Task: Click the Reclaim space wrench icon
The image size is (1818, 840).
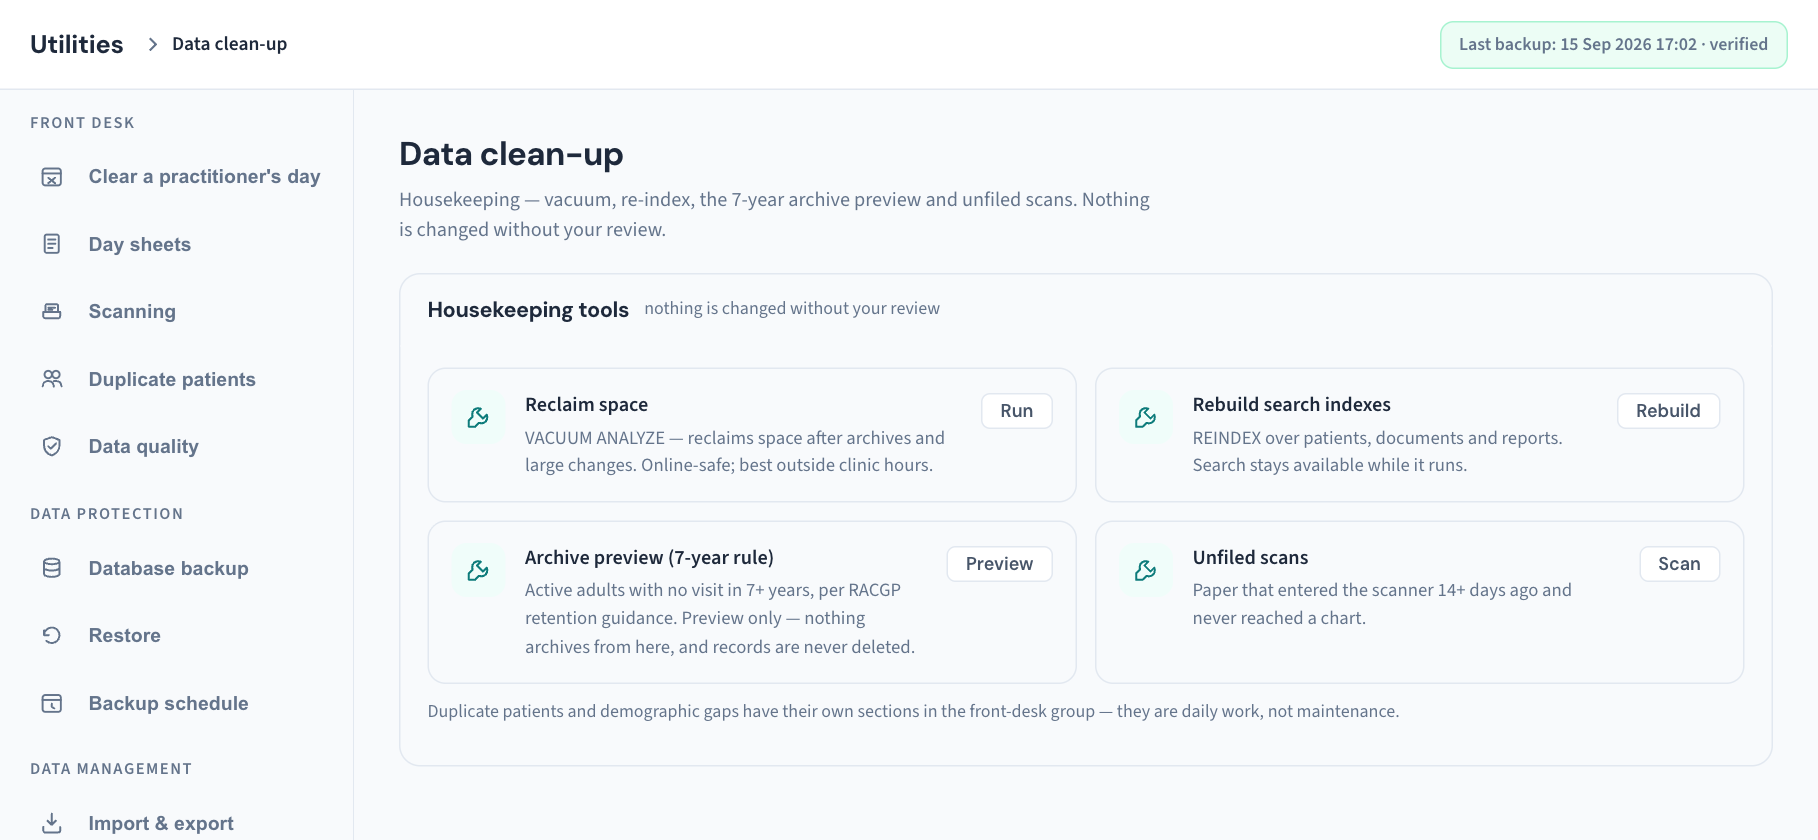Action: point(478,417)
